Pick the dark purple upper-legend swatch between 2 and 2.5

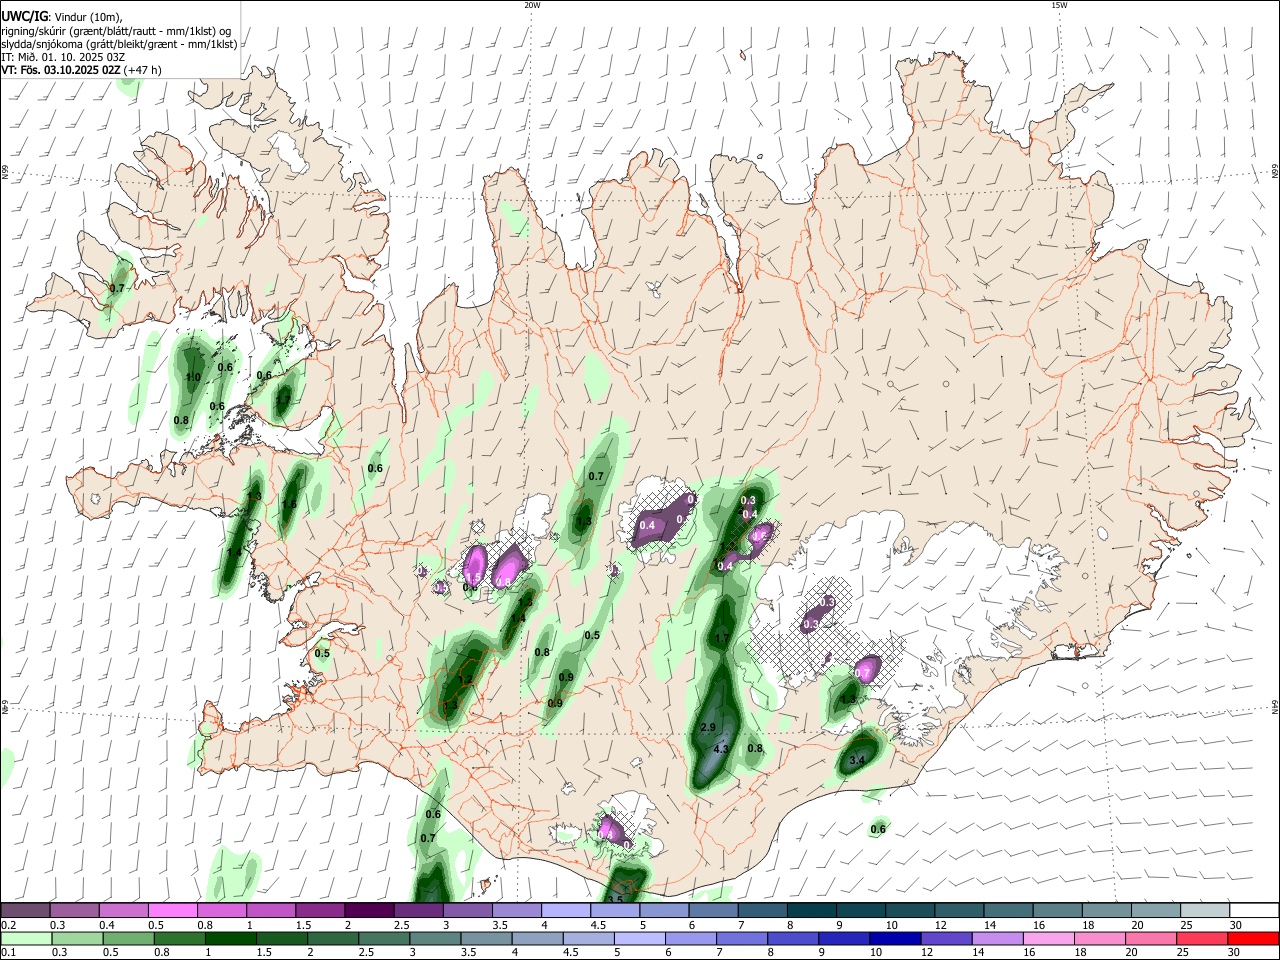click(369, 910)
